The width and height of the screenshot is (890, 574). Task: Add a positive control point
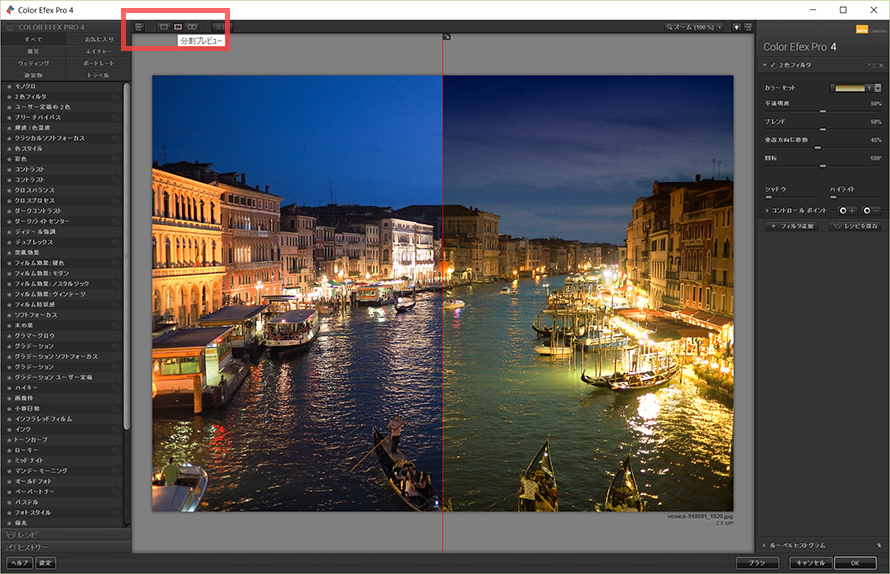click(x=847, y=210)
